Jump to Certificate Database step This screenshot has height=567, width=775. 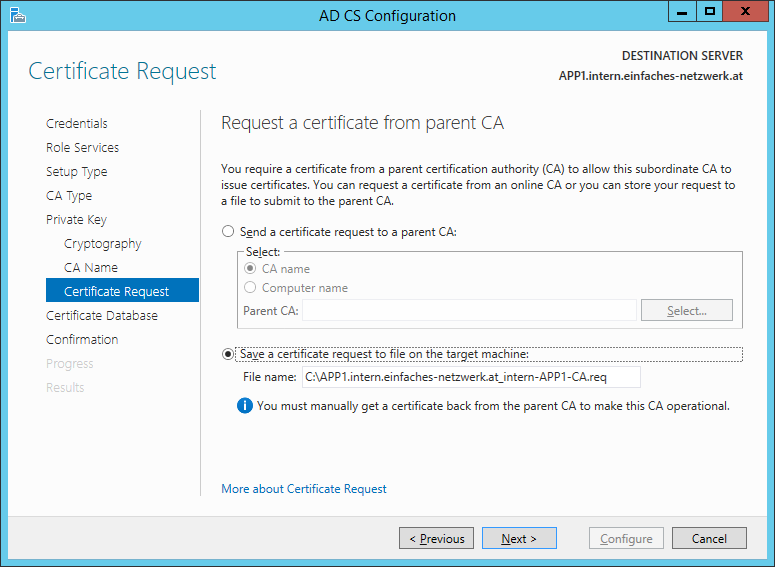(101, 316)
